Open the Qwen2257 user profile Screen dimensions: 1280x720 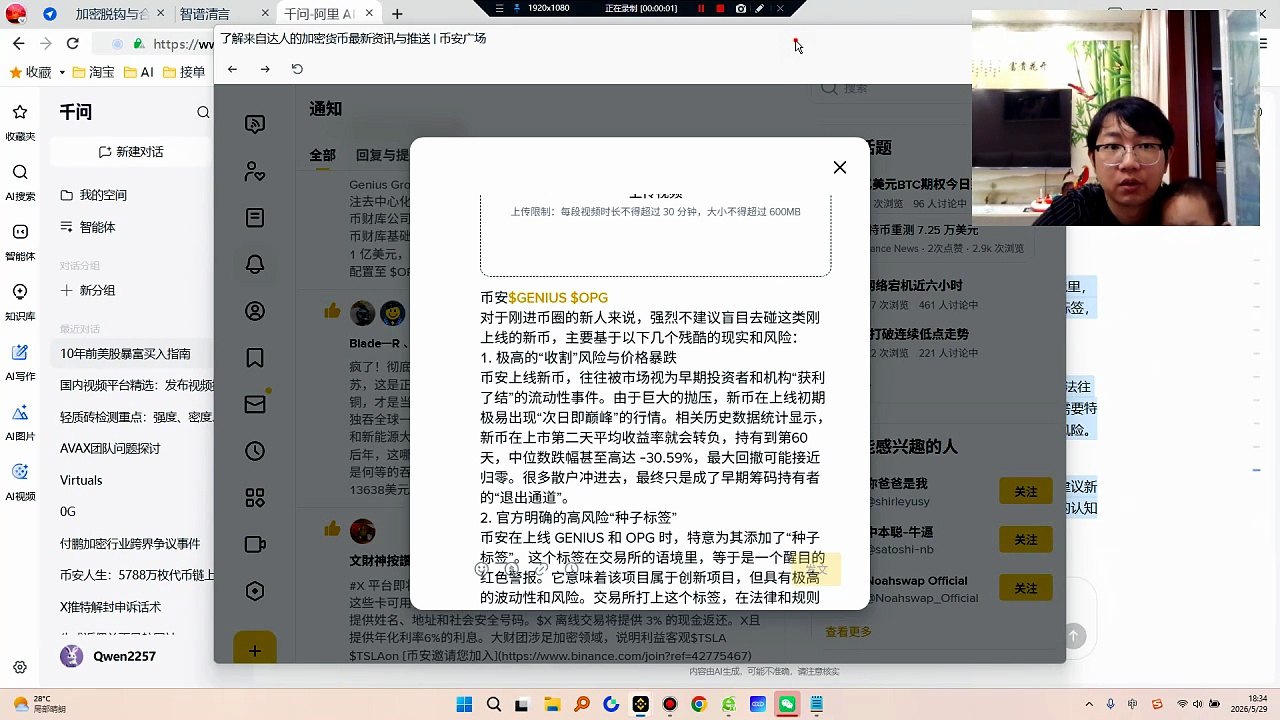point(108,656)
